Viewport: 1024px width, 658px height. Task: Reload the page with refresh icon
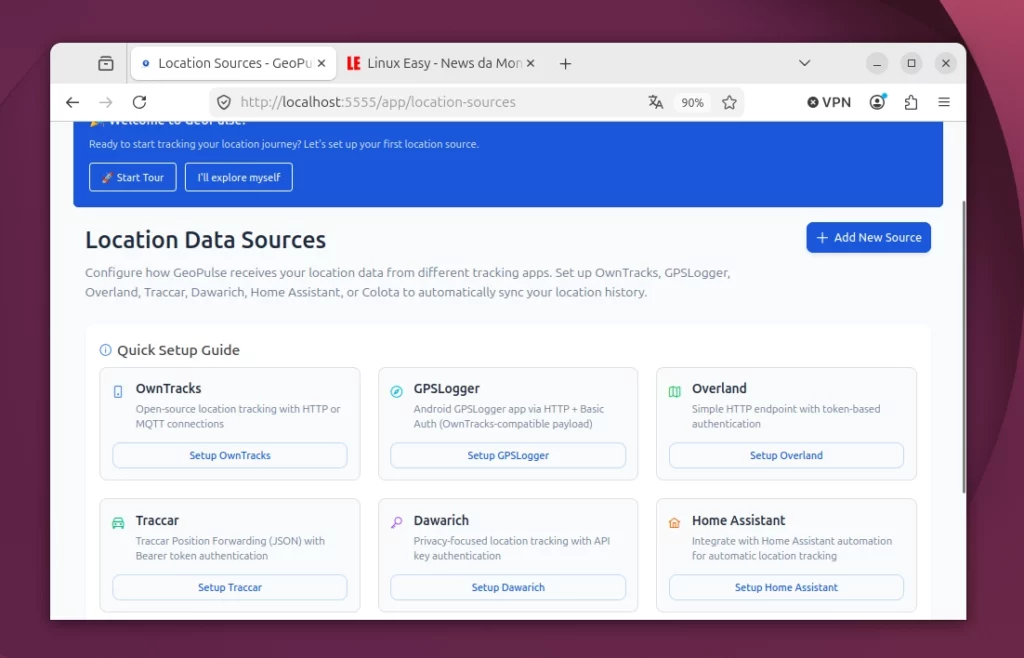[140, 102]
